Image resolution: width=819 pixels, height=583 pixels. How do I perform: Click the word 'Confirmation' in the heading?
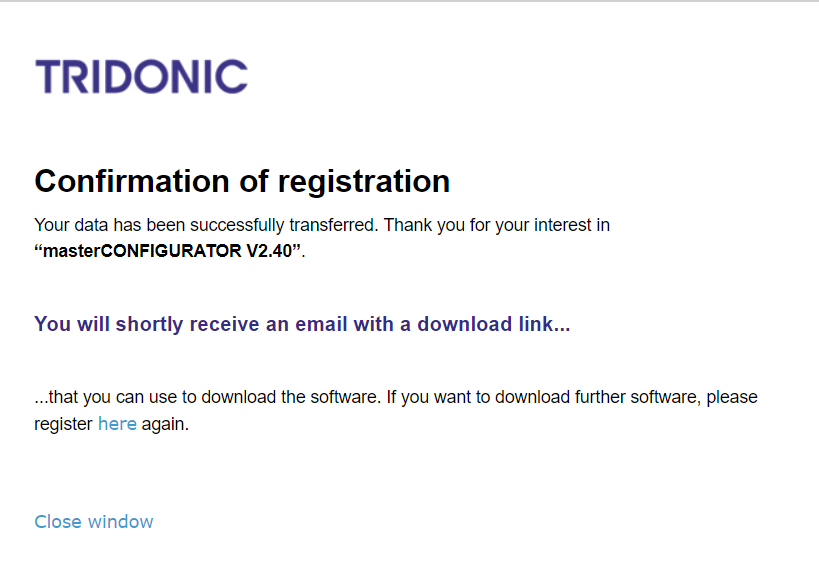click(x=132, y=181)
